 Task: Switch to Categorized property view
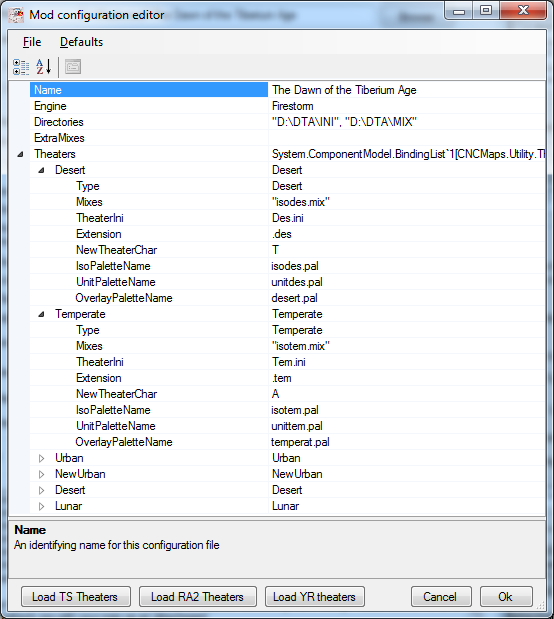click(21, 67)
